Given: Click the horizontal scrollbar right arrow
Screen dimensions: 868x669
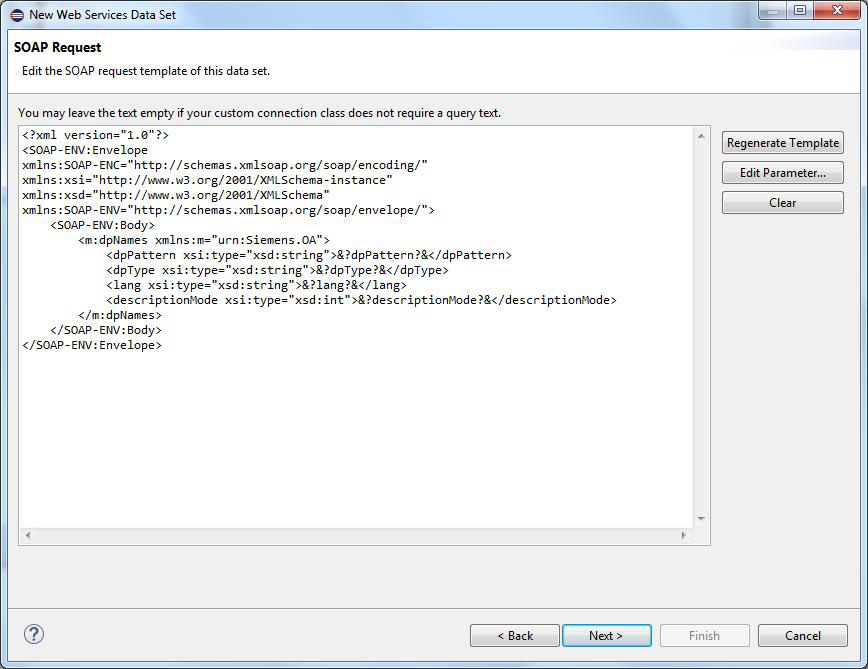Looking at the screenshot, I should 684,535.
